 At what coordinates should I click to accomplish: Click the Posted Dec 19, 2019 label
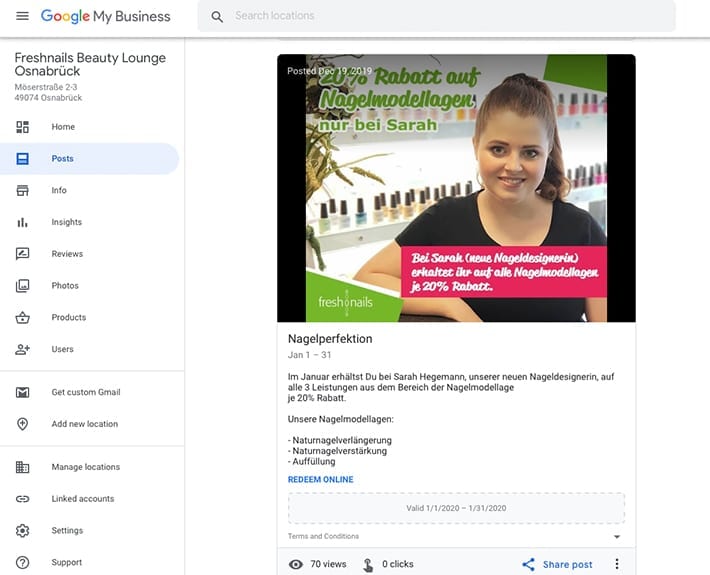click(330, 71)
